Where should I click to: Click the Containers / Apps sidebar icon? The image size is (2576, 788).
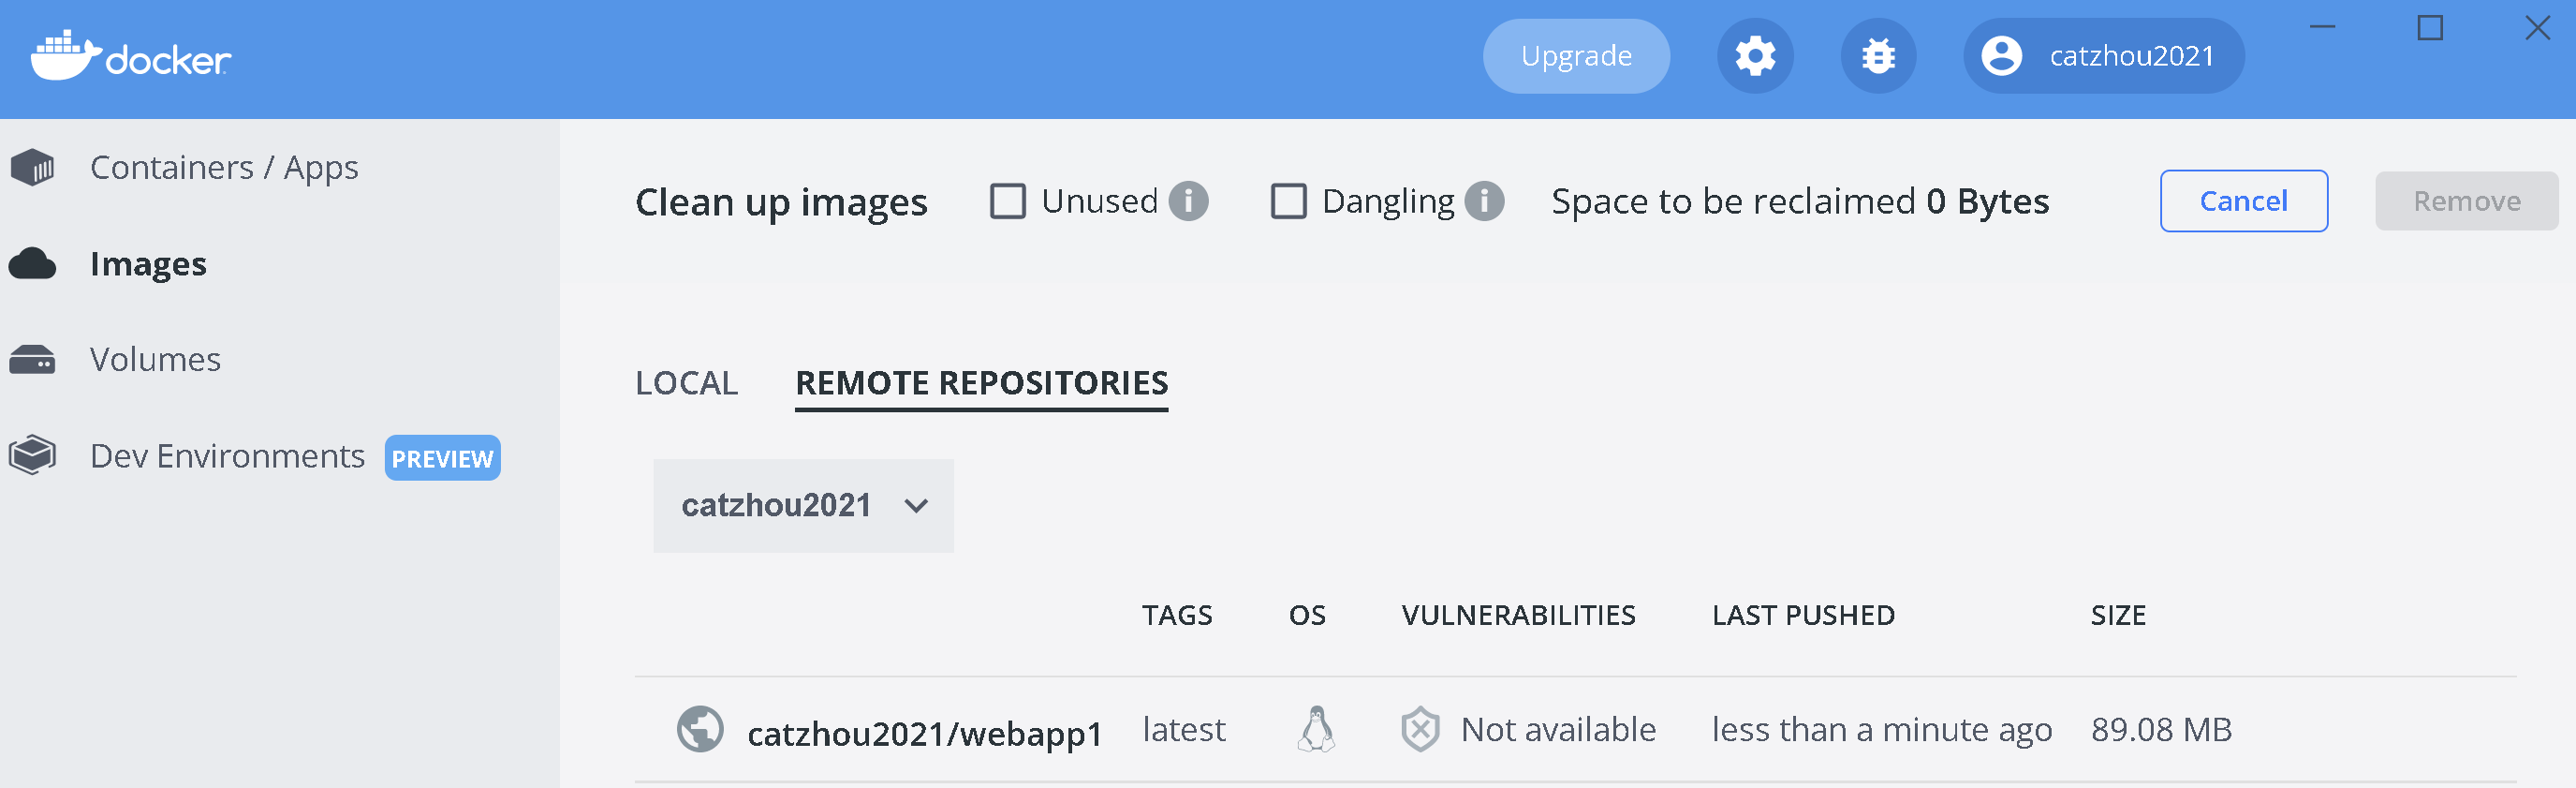point(33,167)
